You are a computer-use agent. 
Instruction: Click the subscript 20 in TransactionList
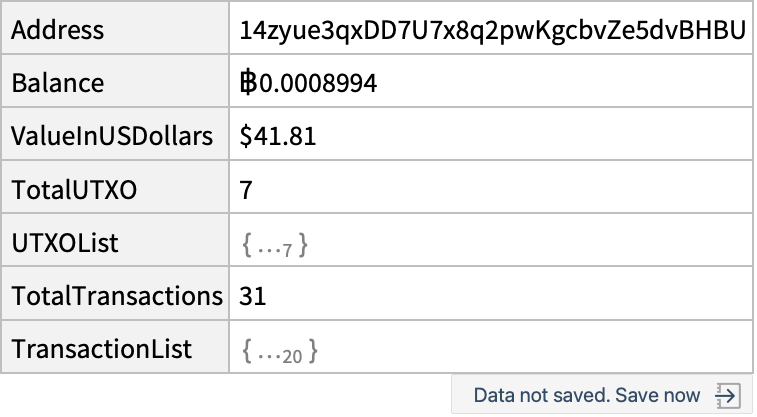click(292, 357)
